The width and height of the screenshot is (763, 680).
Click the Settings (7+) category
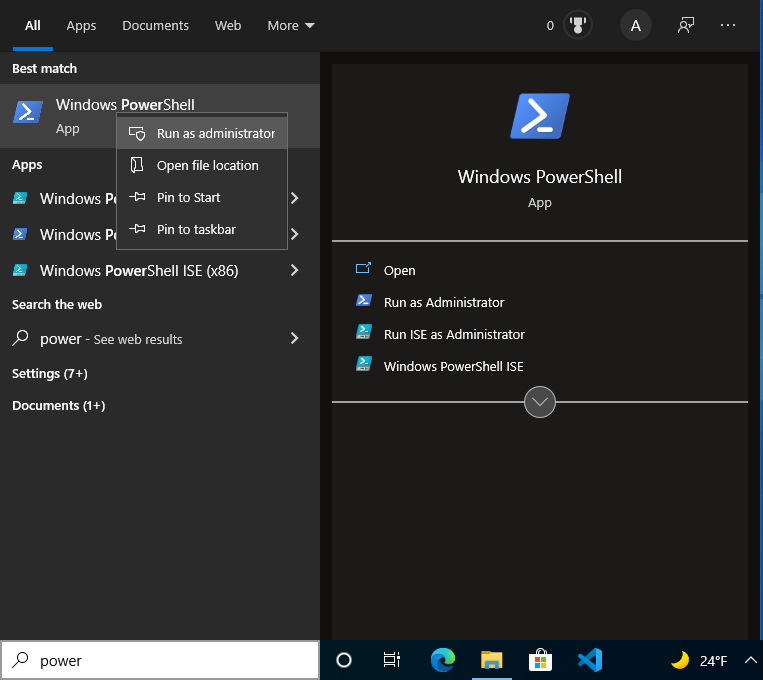click(50, 373)
